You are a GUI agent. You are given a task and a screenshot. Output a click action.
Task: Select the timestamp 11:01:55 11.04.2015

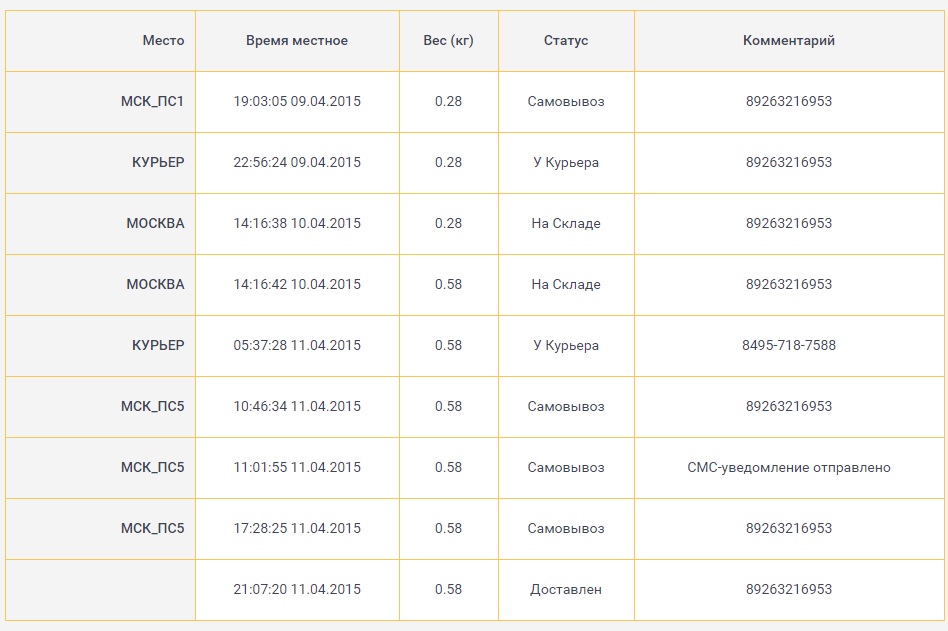pos(297,468)
